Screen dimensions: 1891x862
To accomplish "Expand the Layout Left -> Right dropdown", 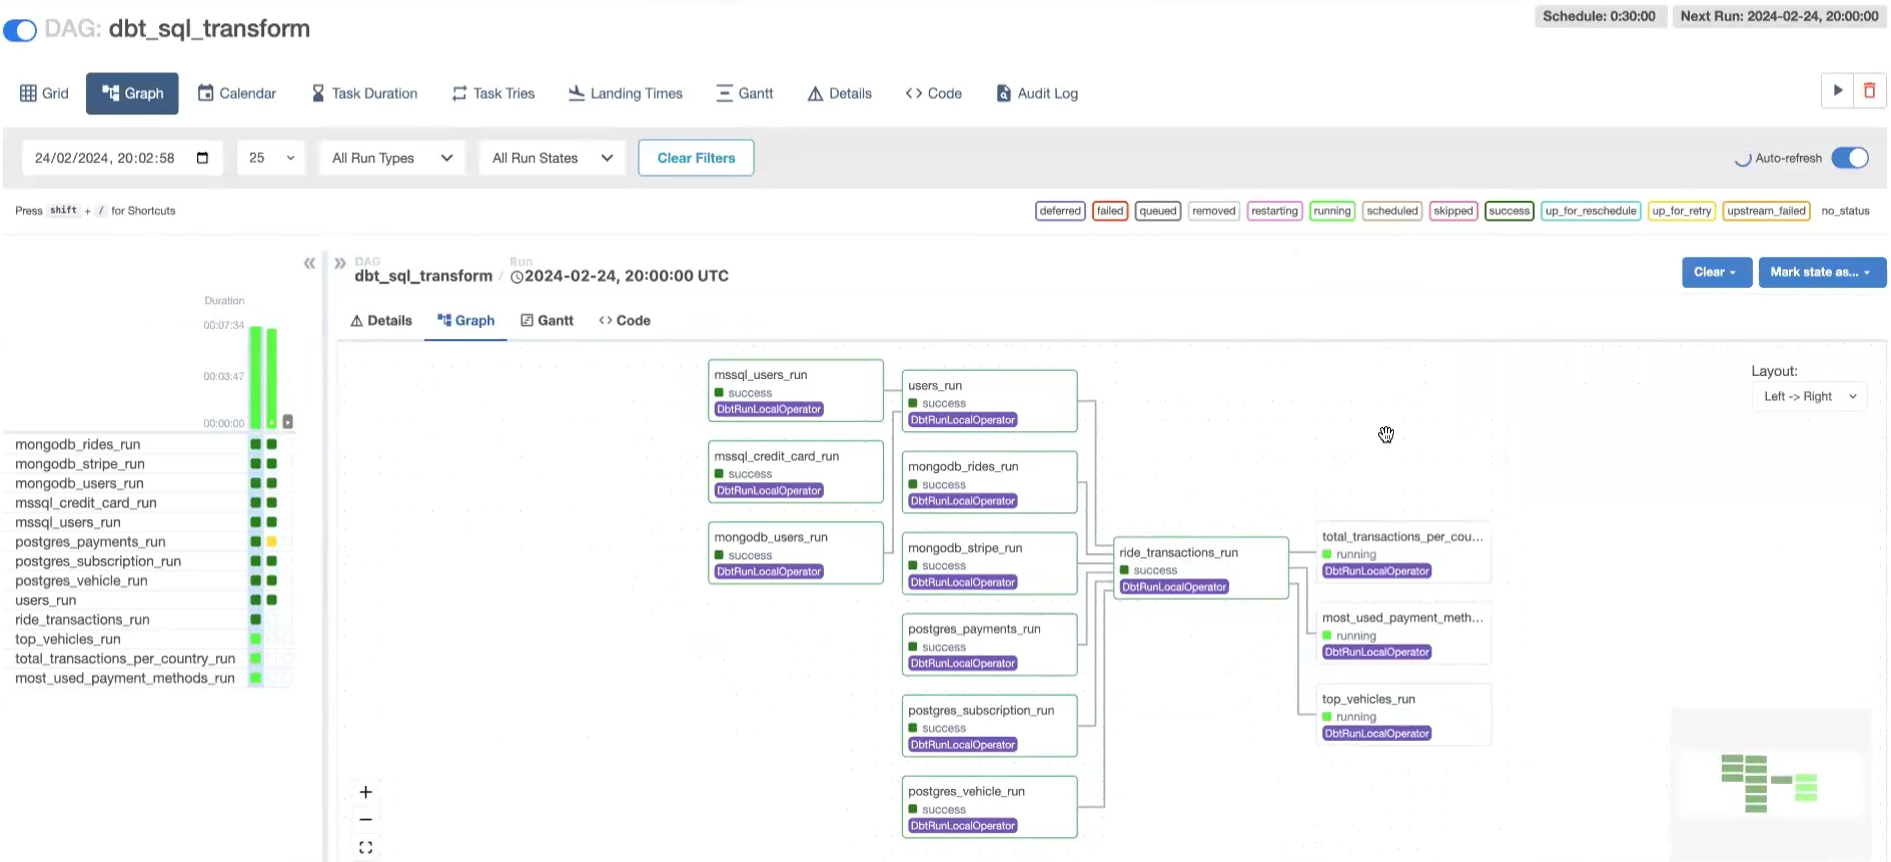I will [x=1809, y=397].
